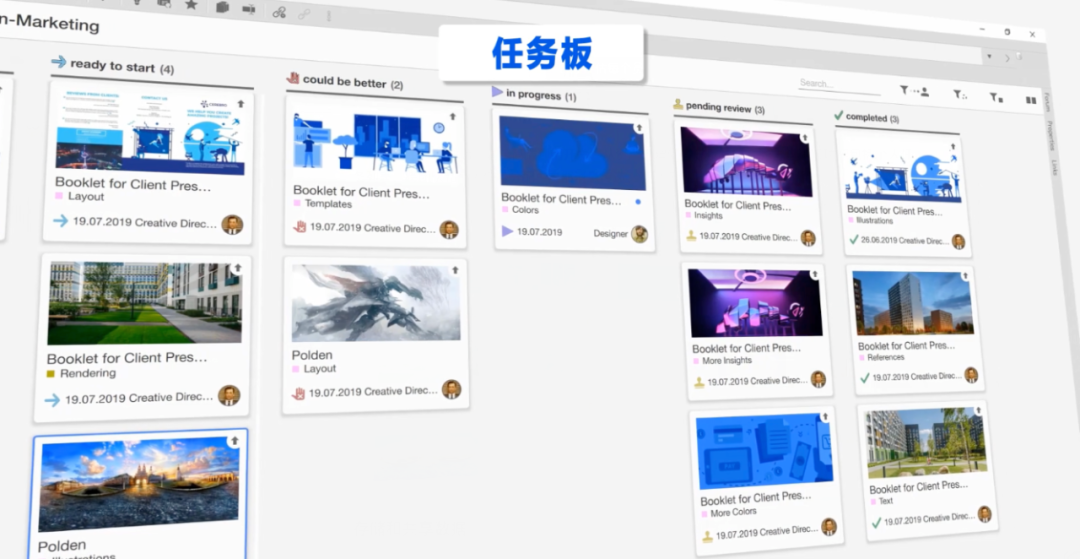
Task: Open the filter-by-user icon
Action: coord(914,91)
